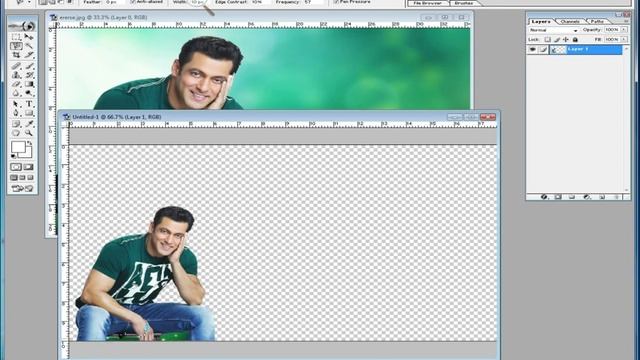This screenshot has width=640, height=360.
Task: Switch to the Paths tab
Action: tap(598, 22)
